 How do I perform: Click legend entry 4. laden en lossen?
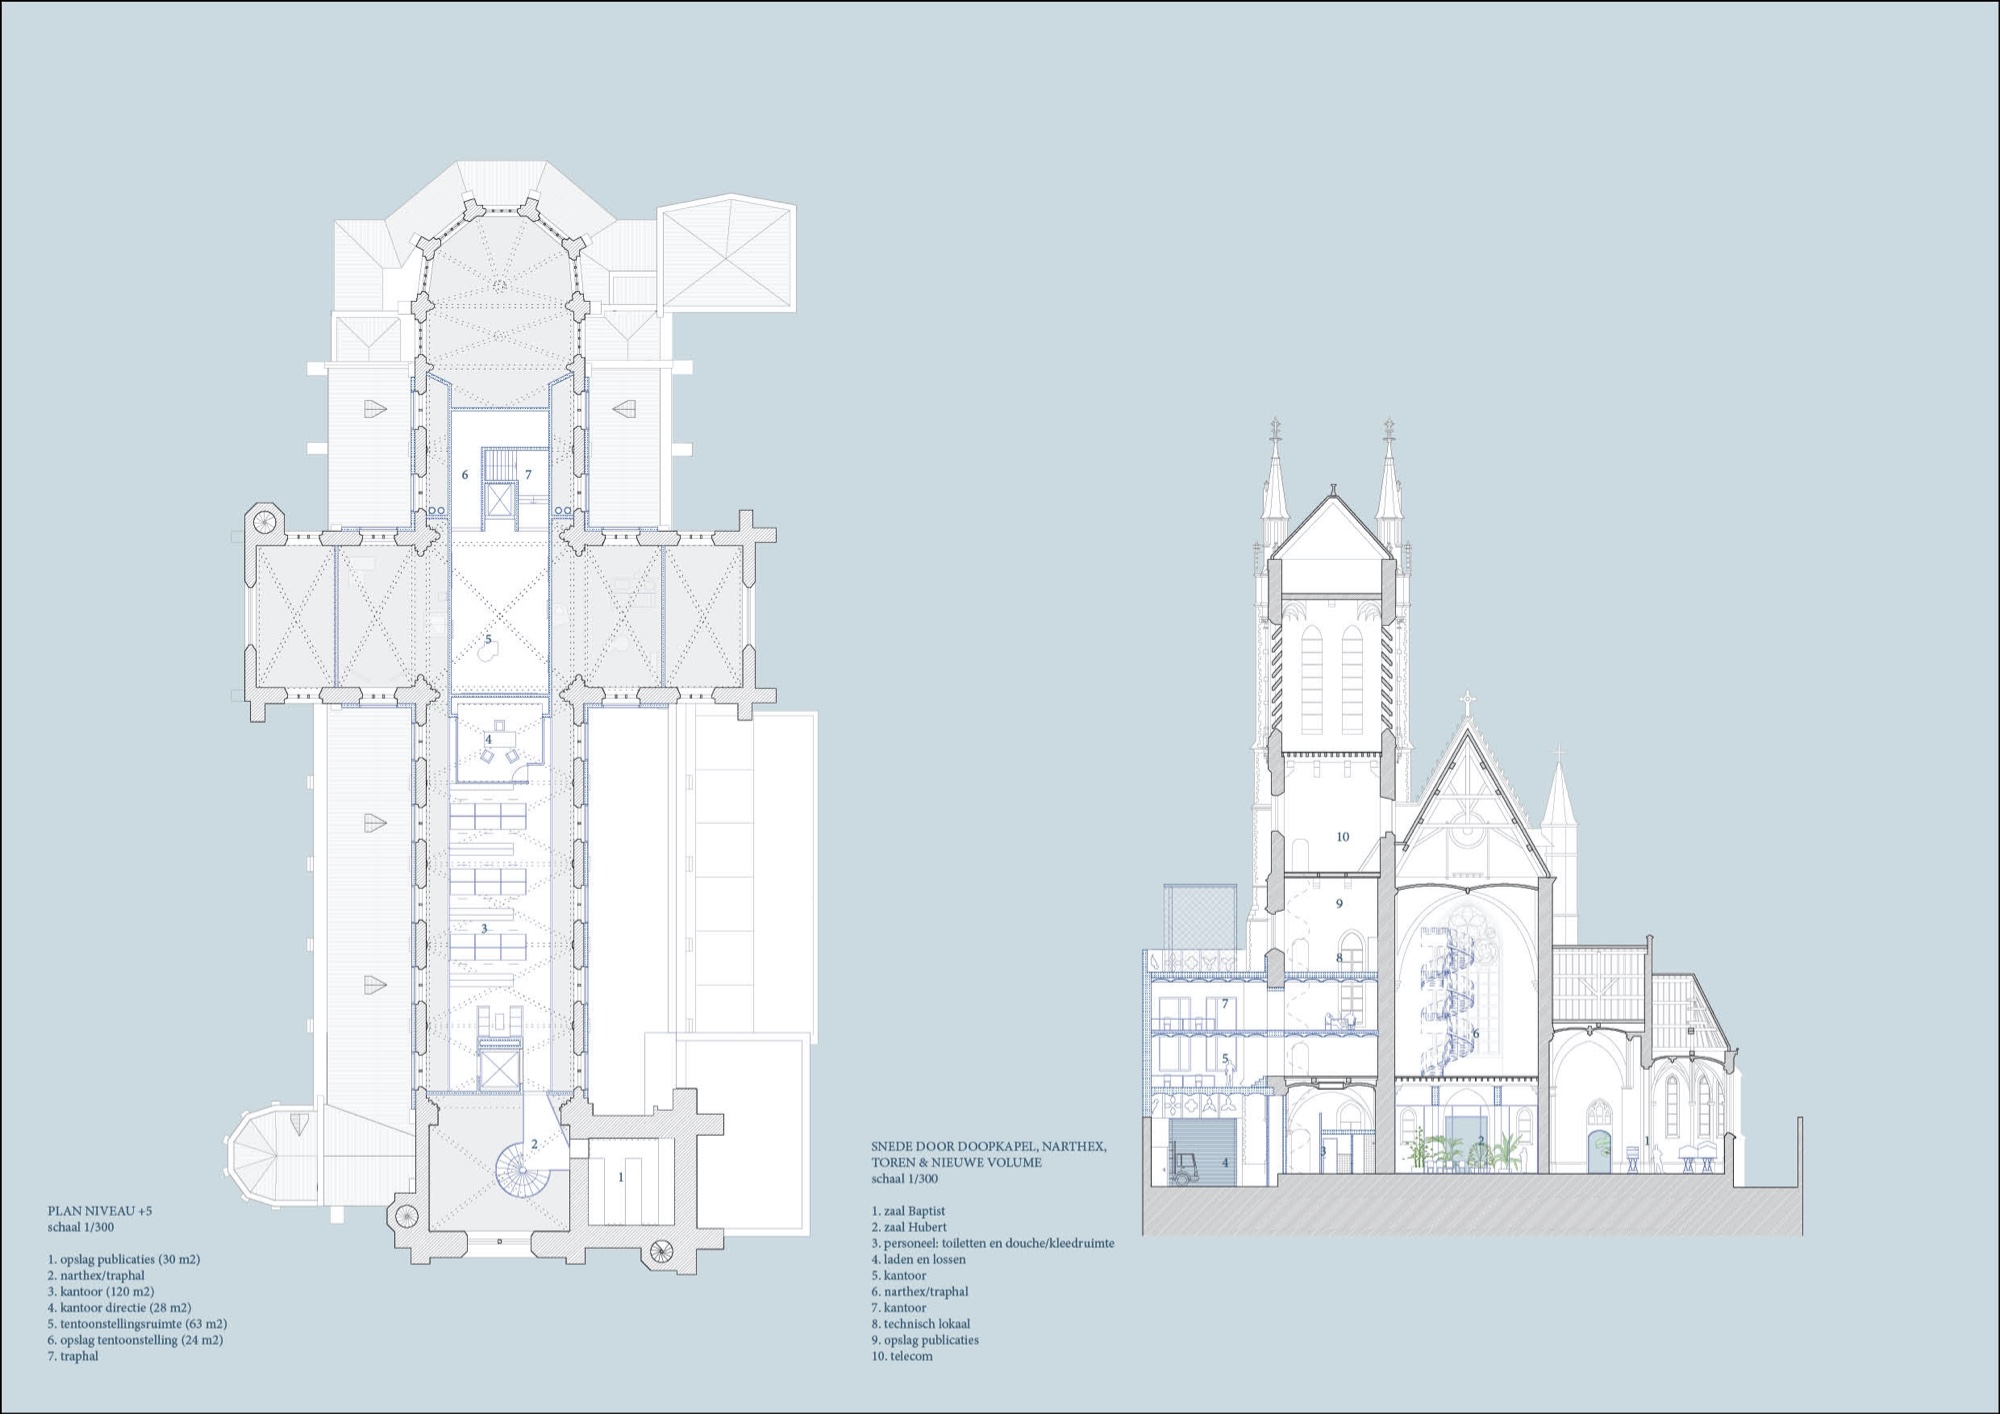pyautogui.click(x=918, y=1259)
